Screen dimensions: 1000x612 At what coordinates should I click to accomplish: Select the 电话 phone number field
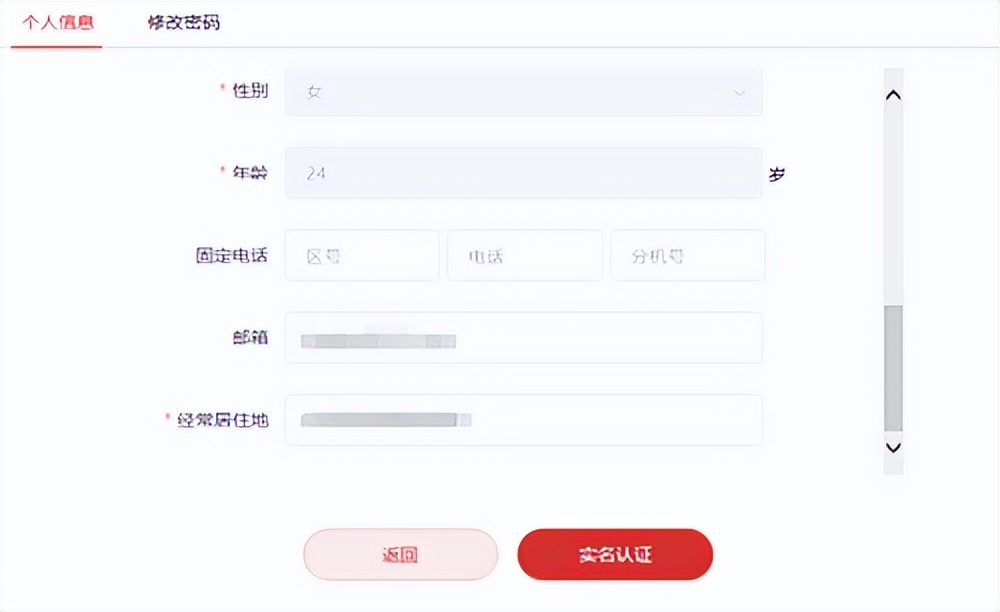525,255
